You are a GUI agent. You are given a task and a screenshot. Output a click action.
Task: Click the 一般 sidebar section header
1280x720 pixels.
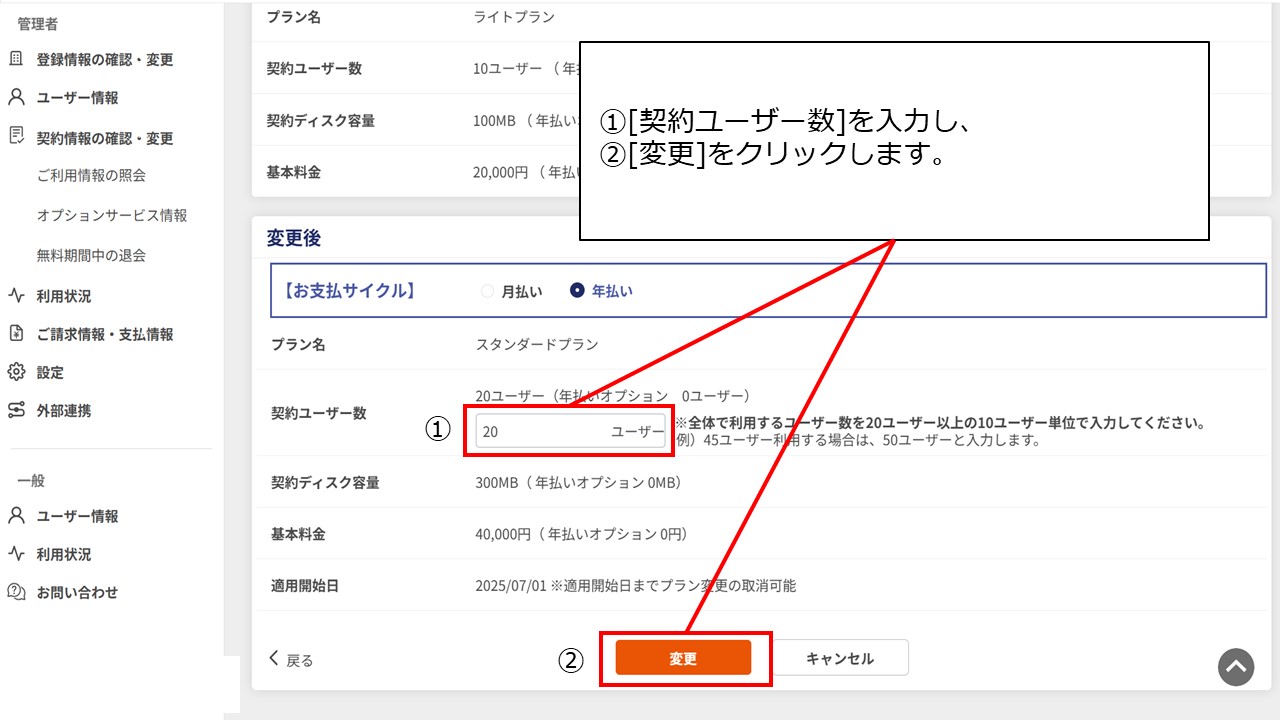click(x=31, y=480)
